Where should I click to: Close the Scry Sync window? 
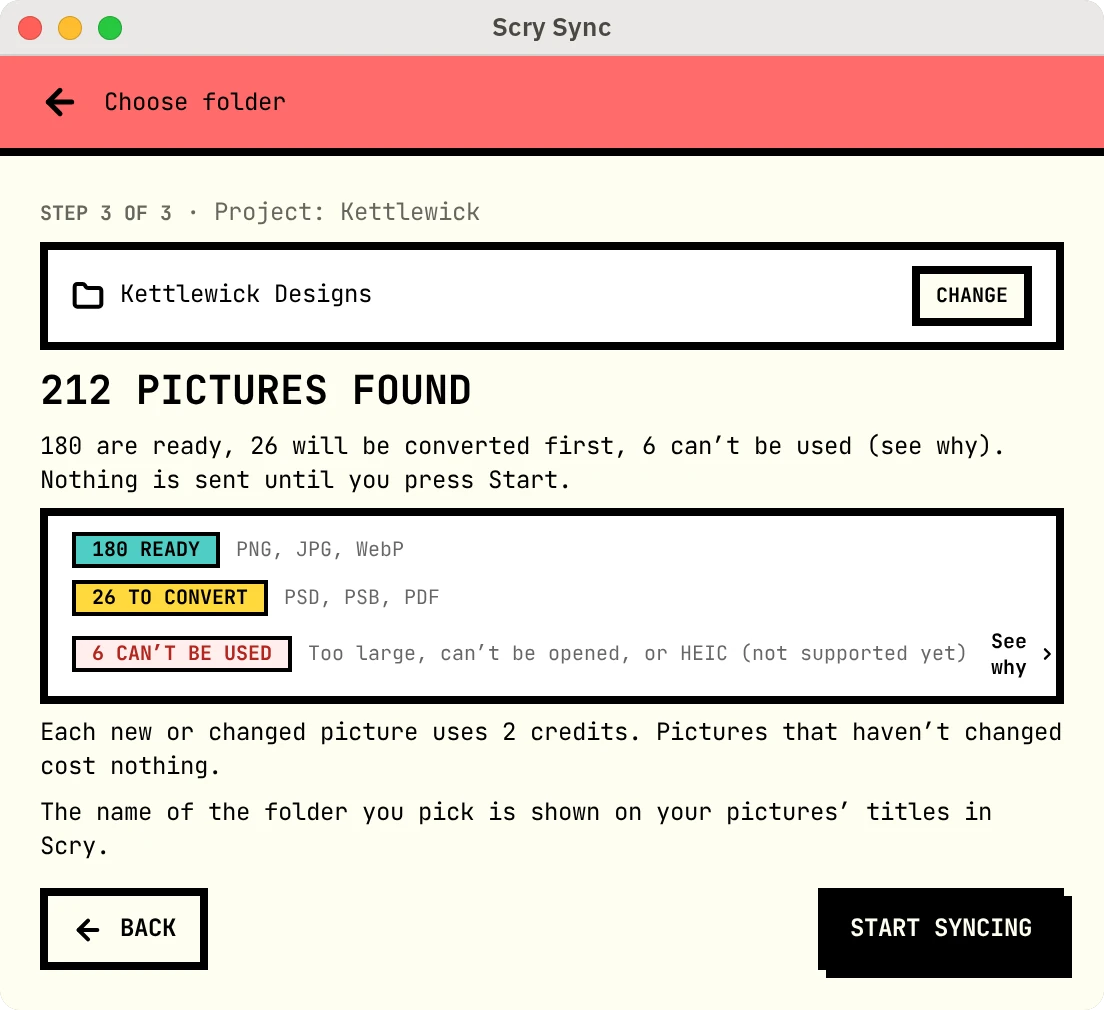point(30,28)
